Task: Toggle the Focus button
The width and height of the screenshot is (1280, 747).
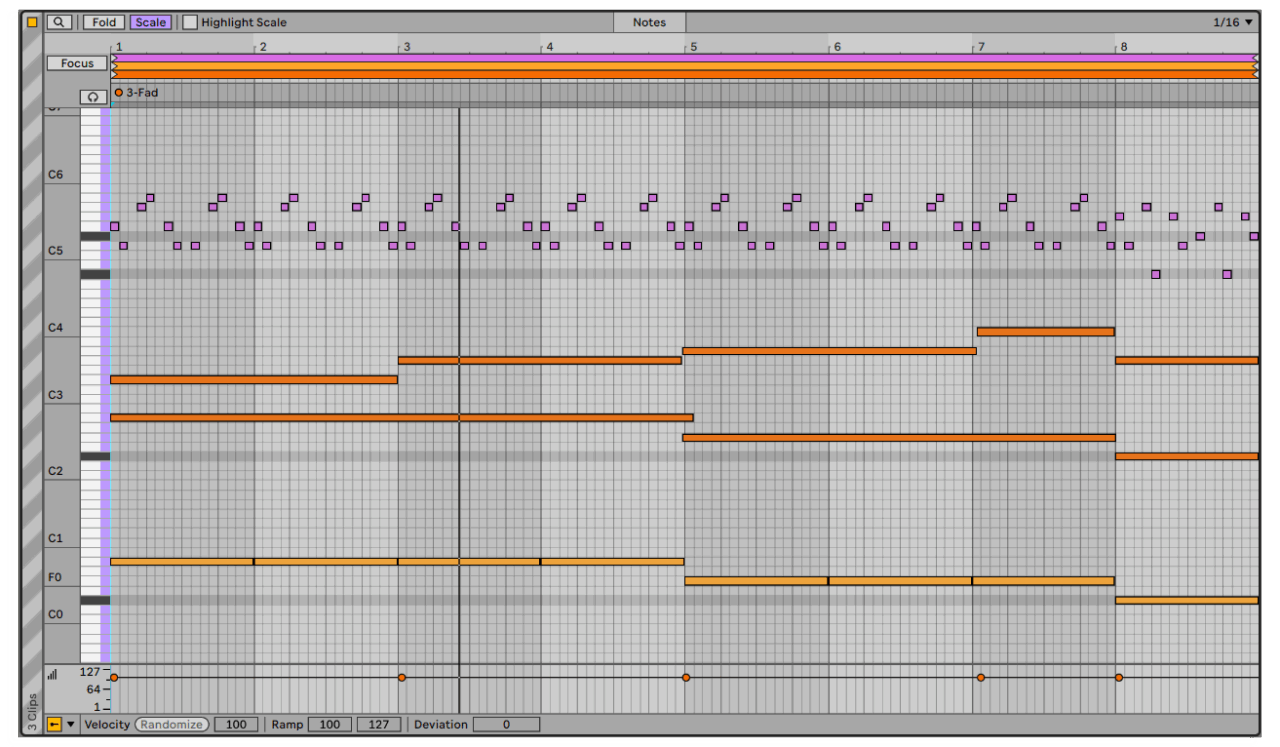Action: point(77,63)
